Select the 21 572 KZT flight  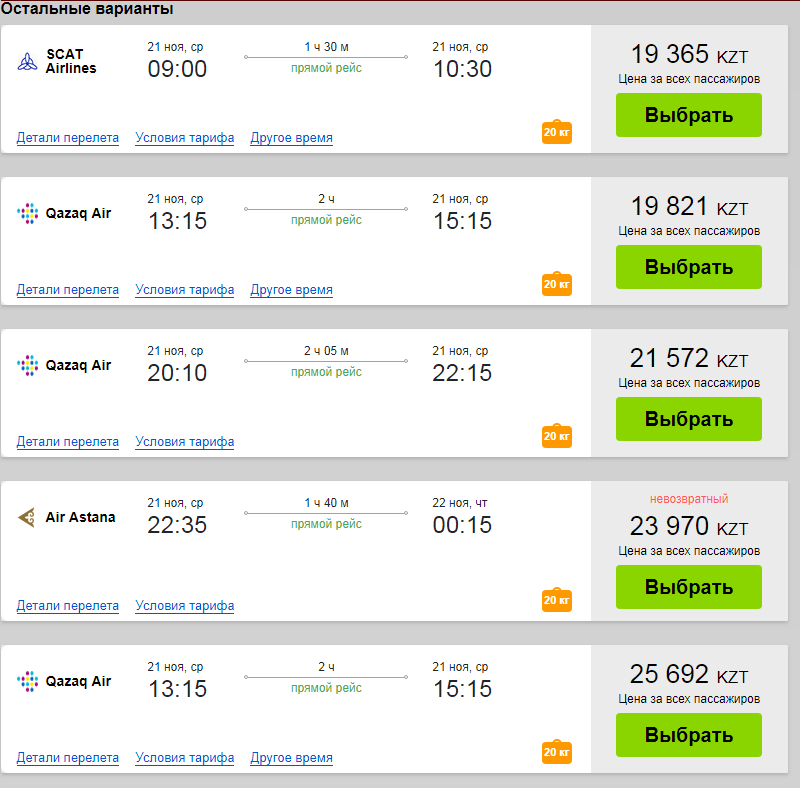pos(689,419)
